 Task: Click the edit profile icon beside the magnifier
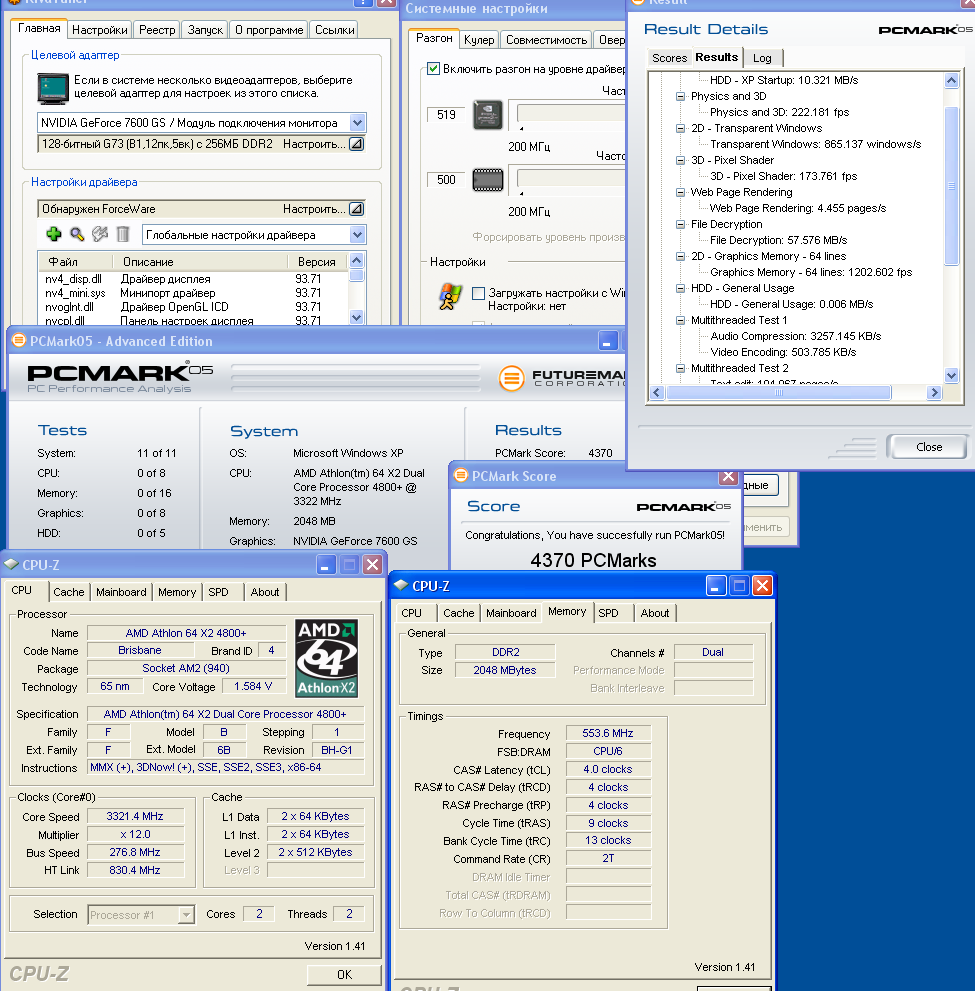(x=100, y=234)
